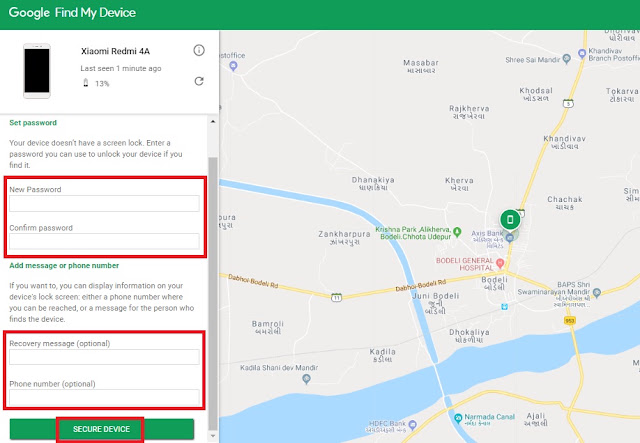
Task: Click the Kherva map label
Action: tap(459, 184)
